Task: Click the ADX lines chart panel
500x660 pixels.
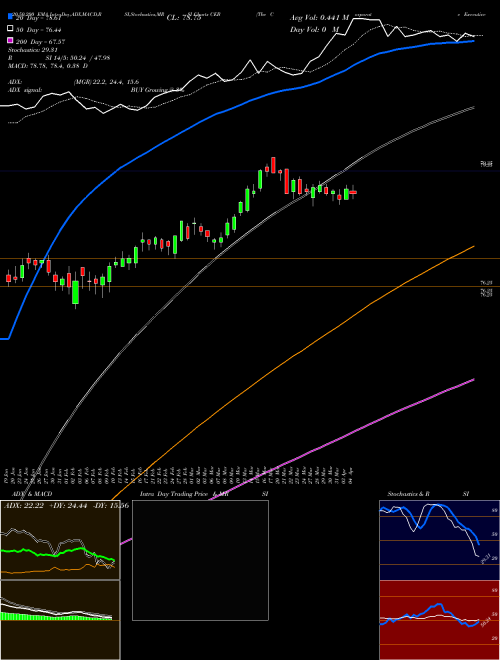Action: point(60,540)
